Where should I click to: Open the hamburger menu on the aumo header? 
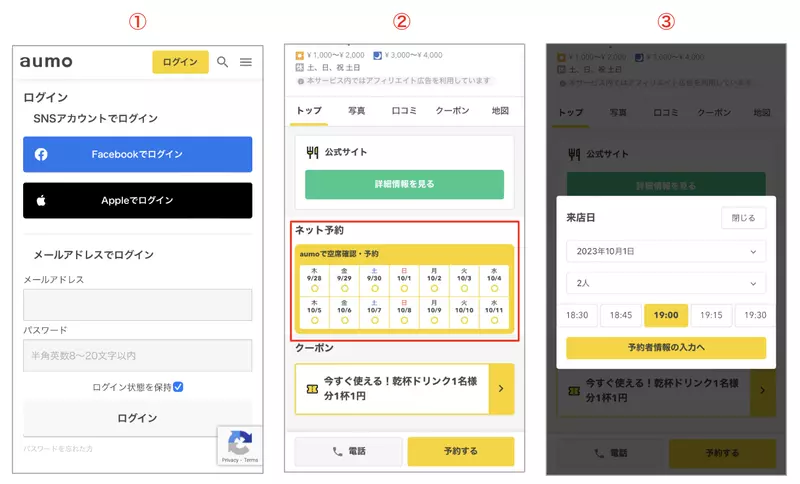[x=246, y=62]
